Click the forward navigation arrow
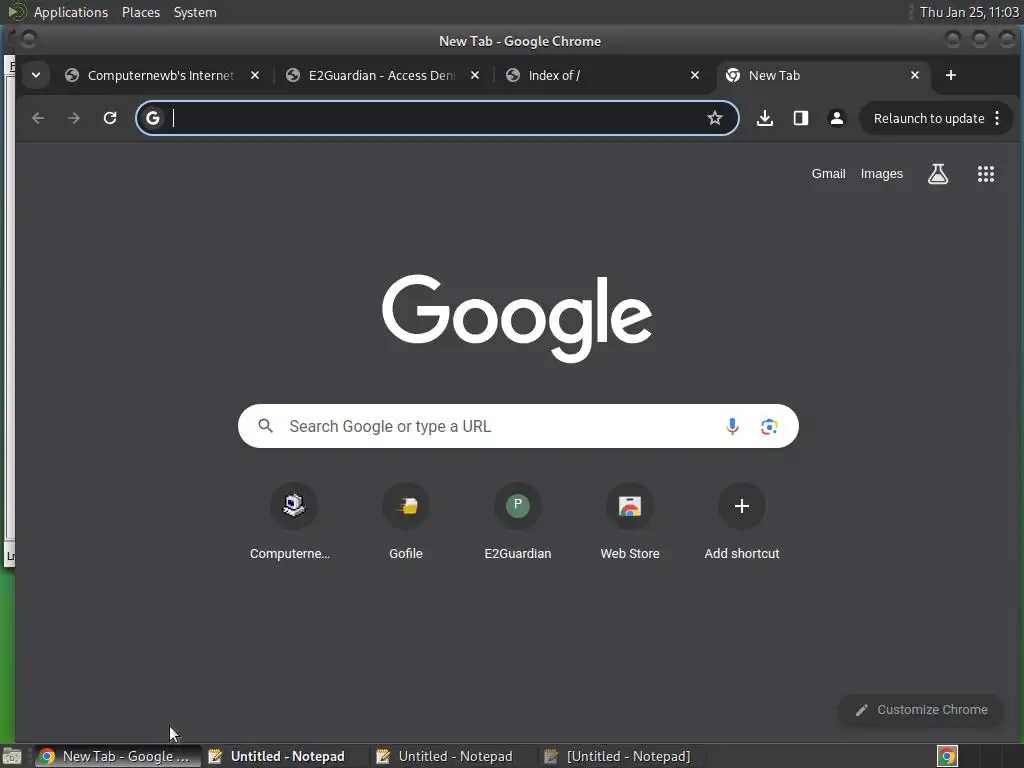This screenshot has height=768, width=1024. click(x=74, y=118)
